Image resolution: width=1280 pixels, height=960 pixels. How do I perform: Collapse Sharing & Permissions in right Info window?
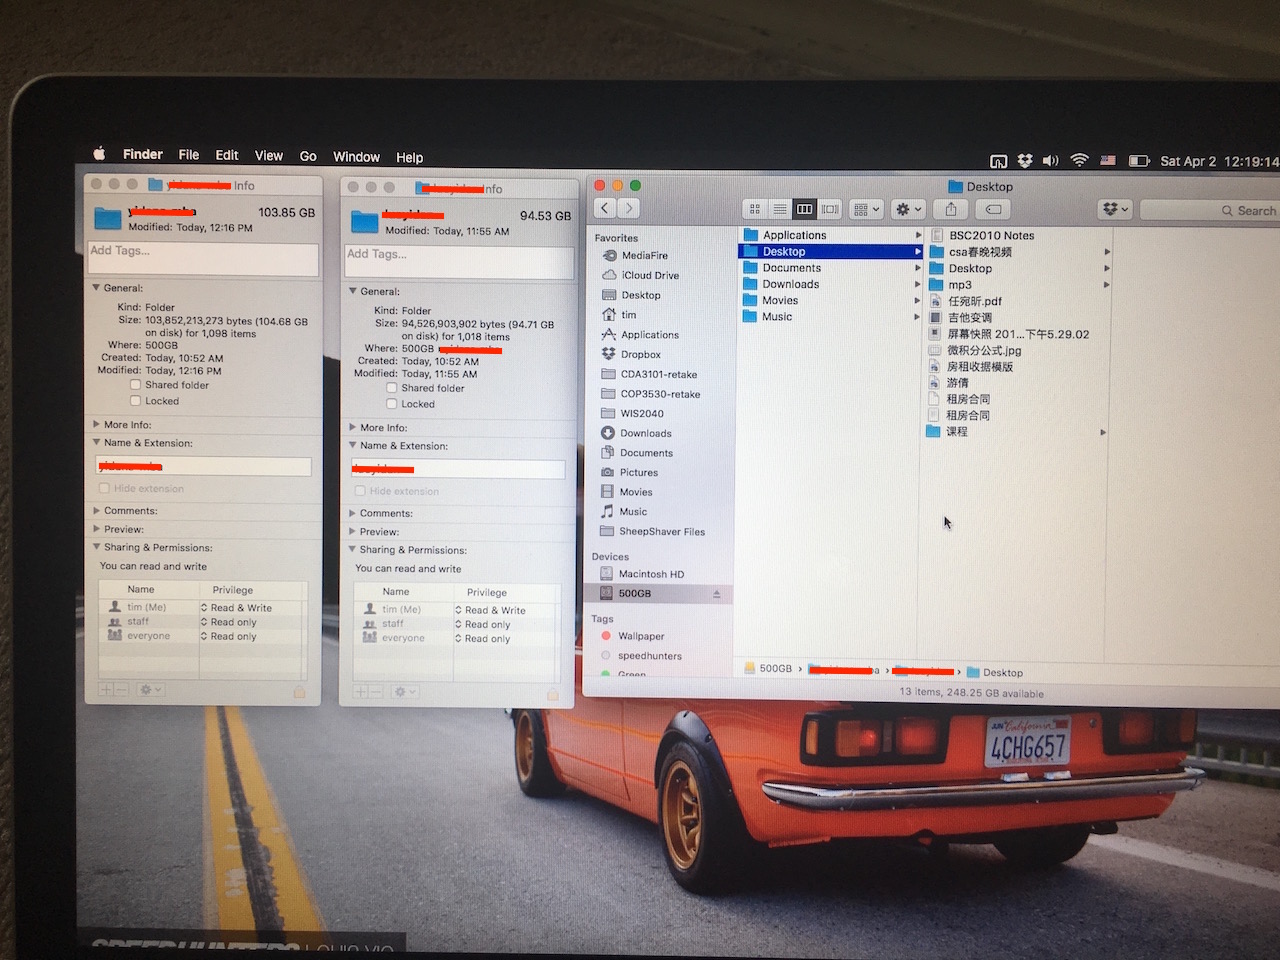pos(353,550)
